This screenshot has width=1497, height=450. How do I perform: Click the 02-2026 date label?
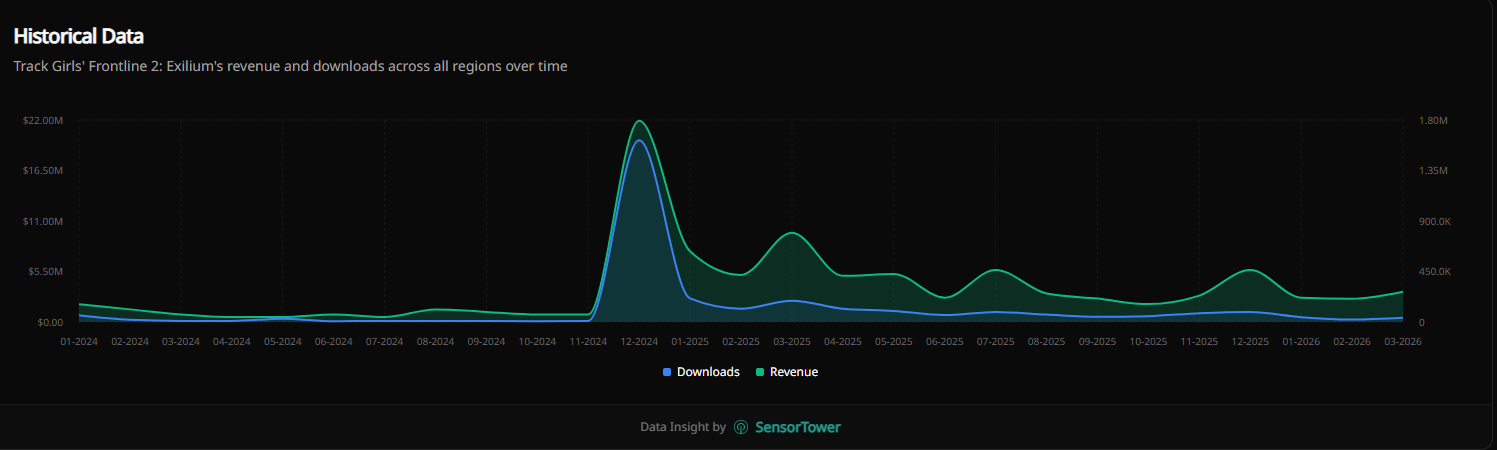coord(1352,342)
